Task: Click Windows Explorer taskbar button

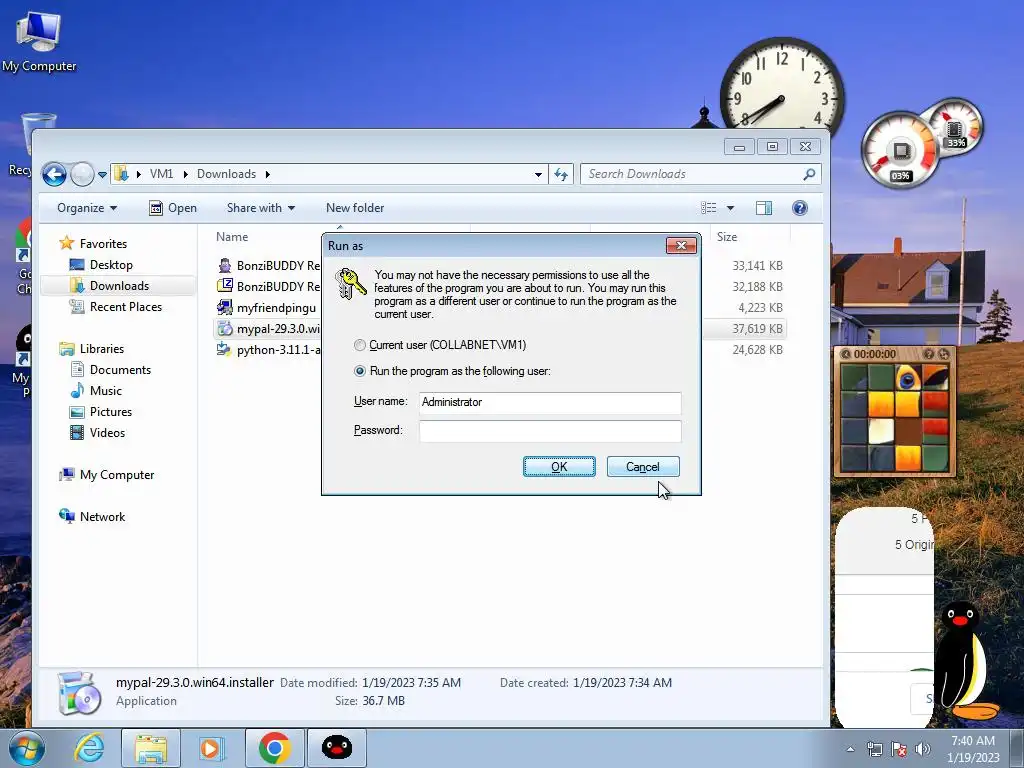Action: (150, 748)
